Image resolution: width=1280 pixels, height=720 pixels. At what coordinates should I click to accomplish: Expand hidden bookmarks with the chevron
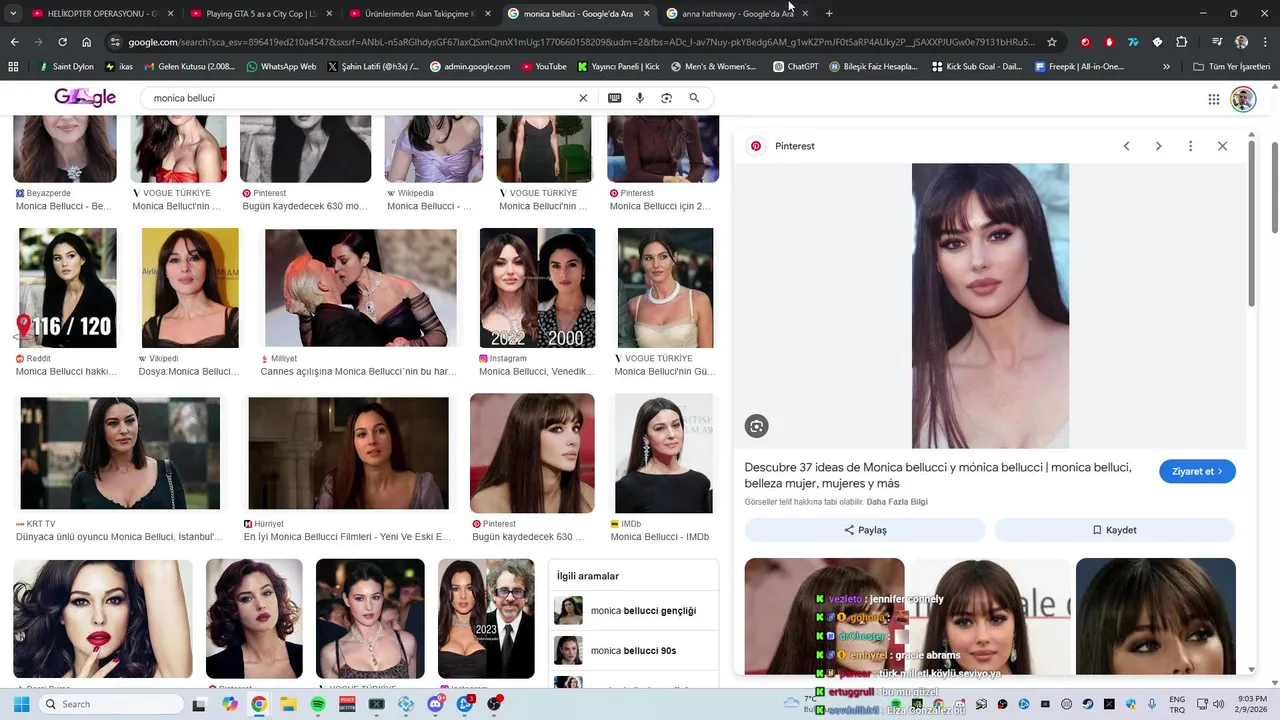pyautogui.click(x=1166, y=67)
